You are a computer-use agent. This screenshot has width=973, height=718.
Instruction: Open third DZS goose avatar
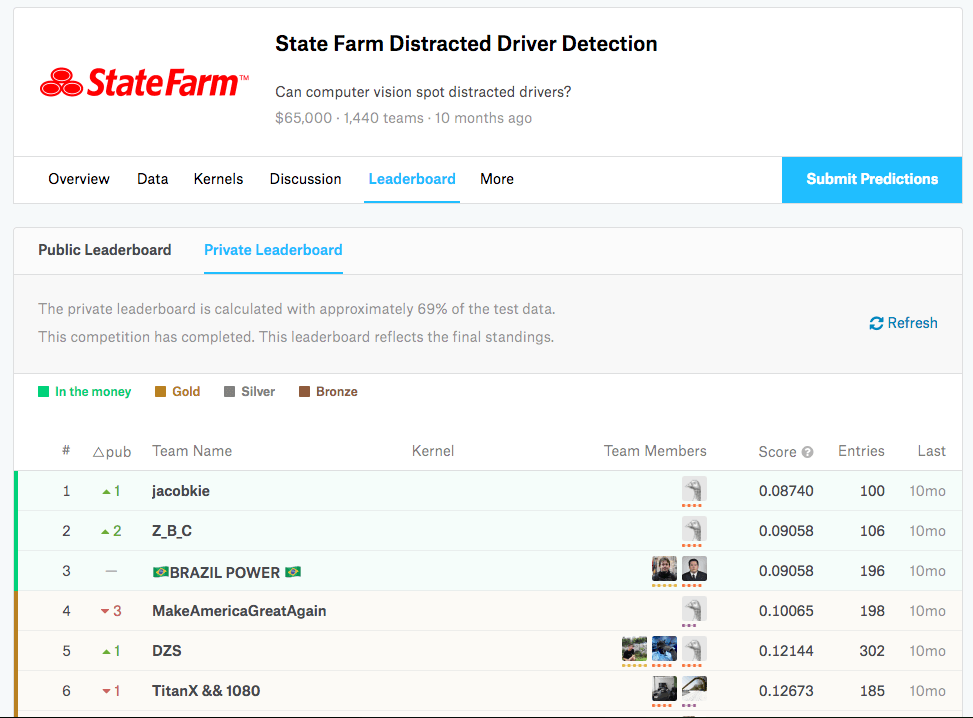[694, 648]
